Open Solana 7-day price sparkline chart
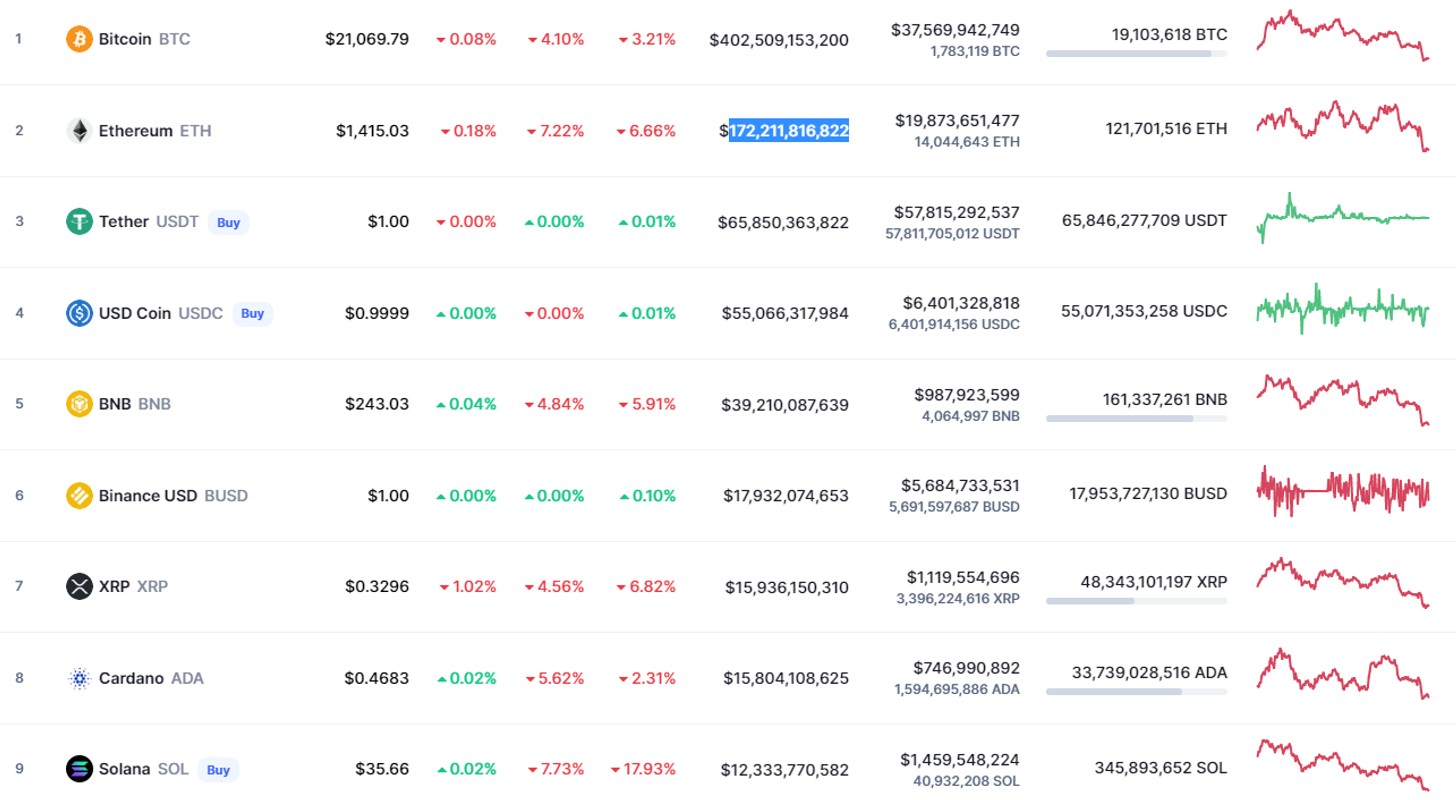 [1343, 765]
